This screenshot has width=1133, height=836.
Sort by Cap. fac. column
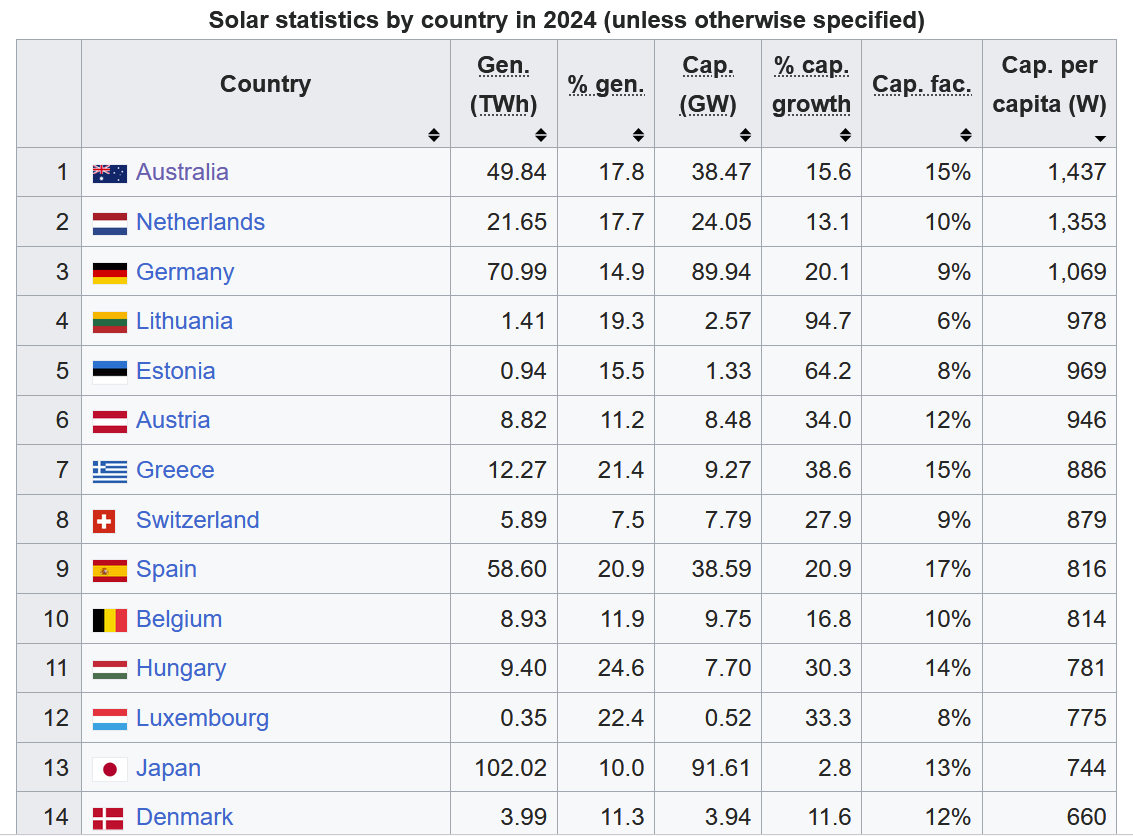coord(965,135)
